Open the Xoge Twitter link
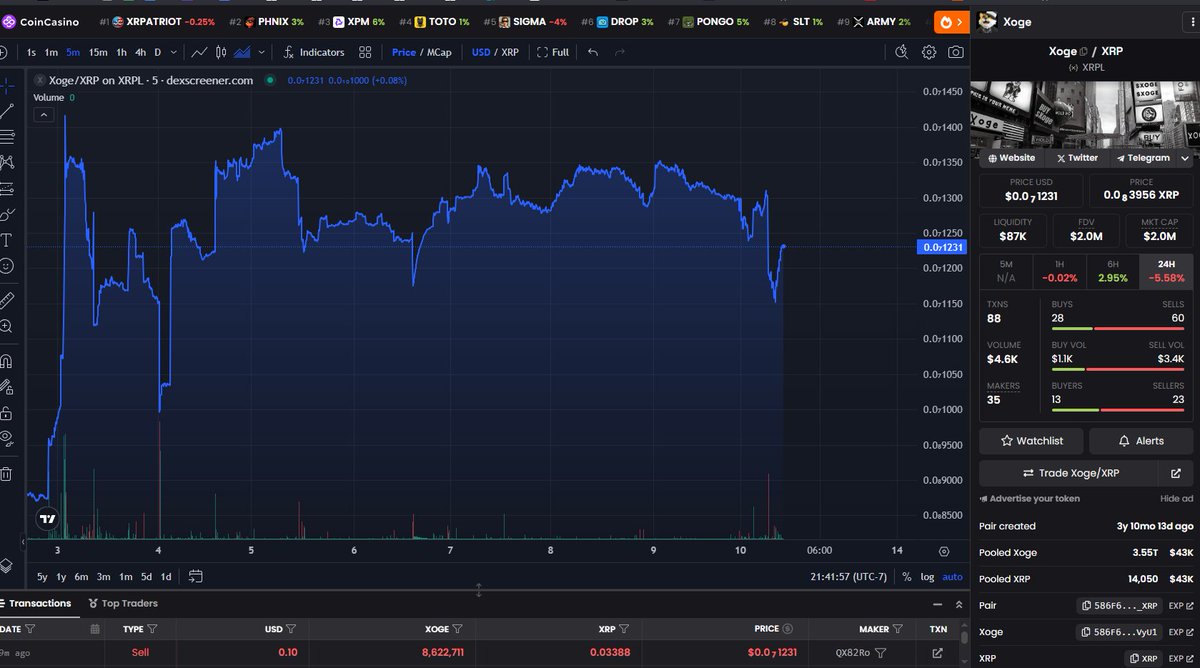The width and height of the screenshot is (1200, 668). pyautogui.click(x=1077, y=158)
